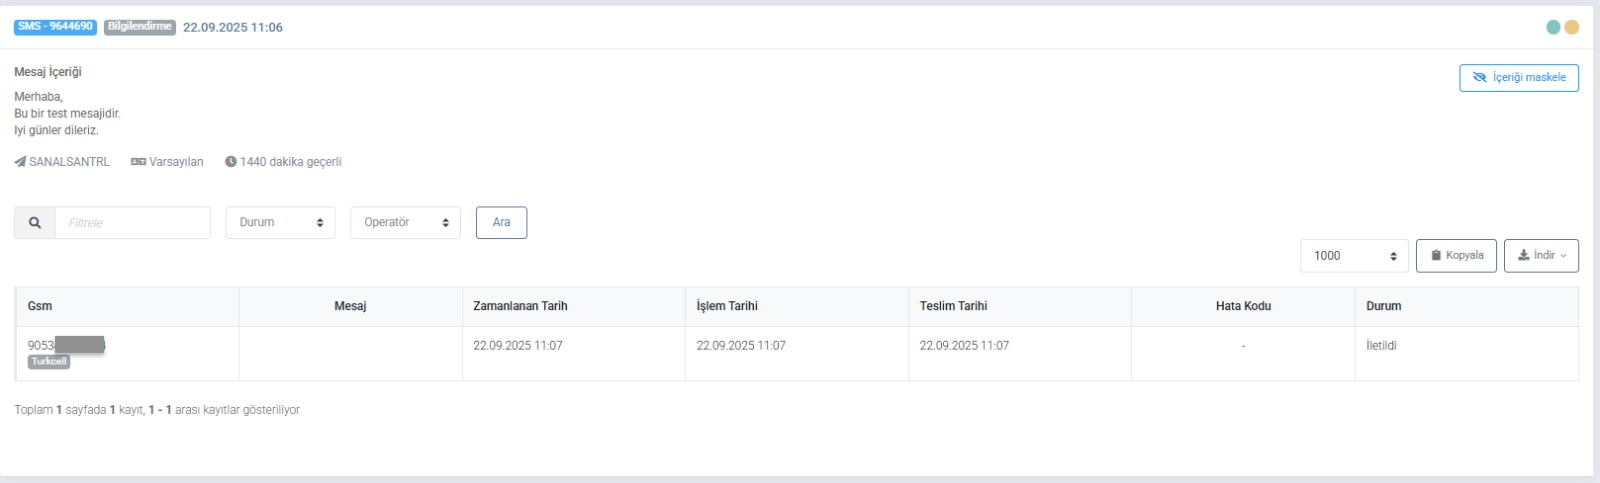Open the İndir download menu
This screenshot has width=1600, height=483.
(1541, 256)
